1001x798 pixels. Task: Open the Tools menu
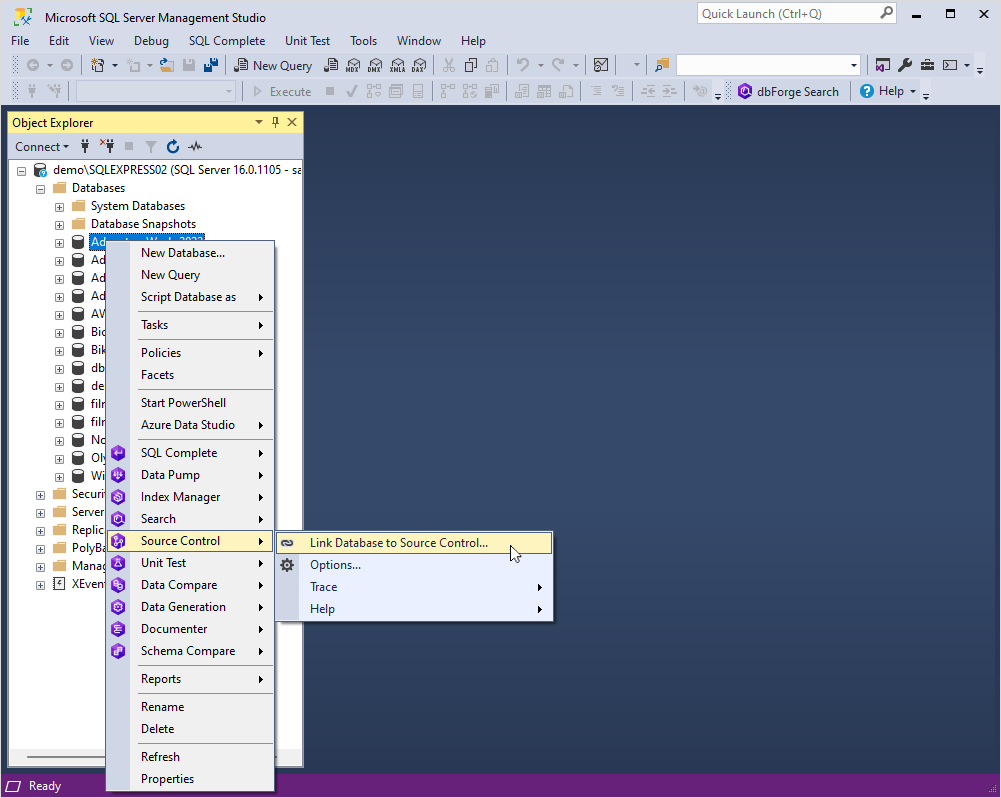pyautogui.click(x=363, y=41)
